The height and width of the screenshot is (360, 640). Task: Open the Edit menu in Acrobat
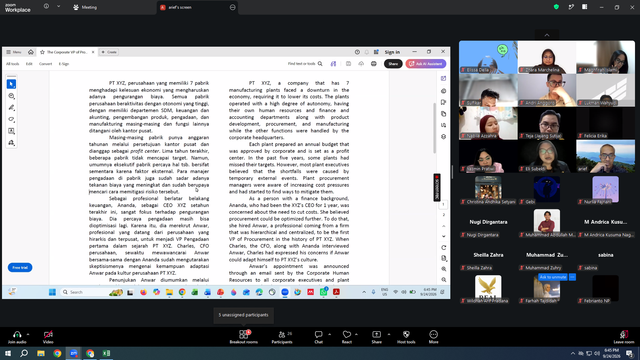point(29,64)
